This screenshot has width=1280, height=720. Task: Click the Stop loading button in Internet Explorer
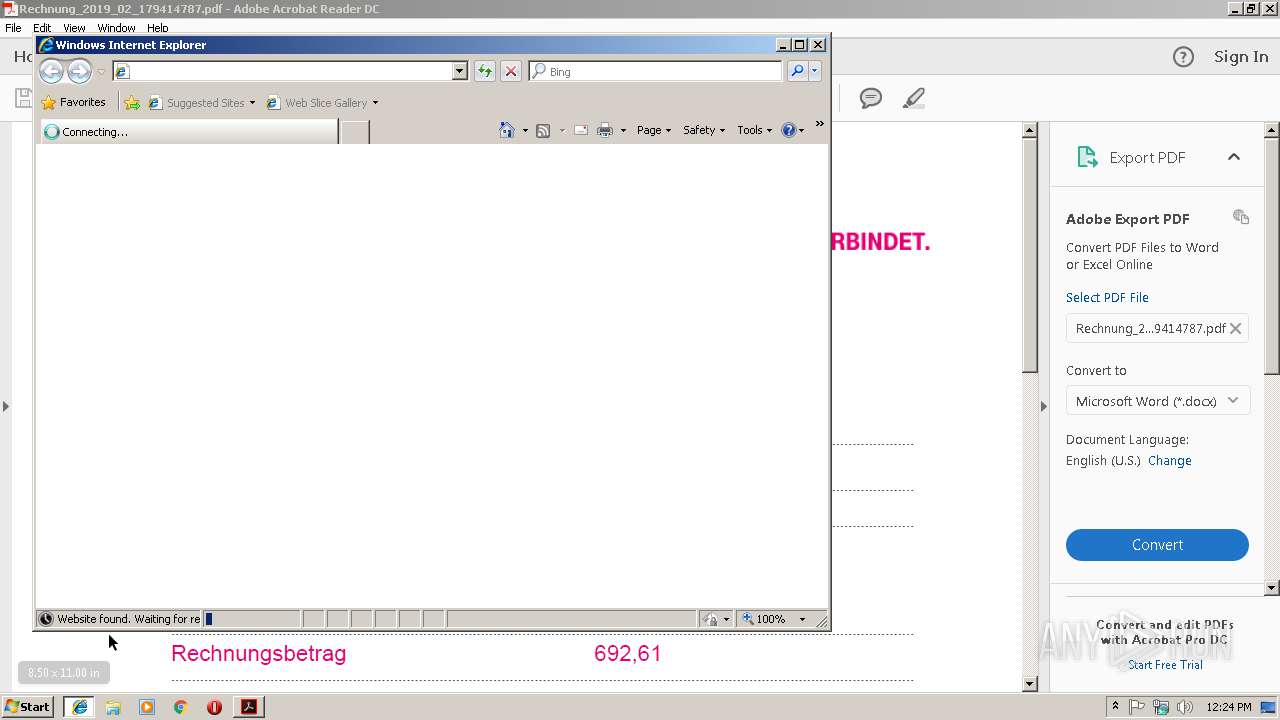click(511, 71)
